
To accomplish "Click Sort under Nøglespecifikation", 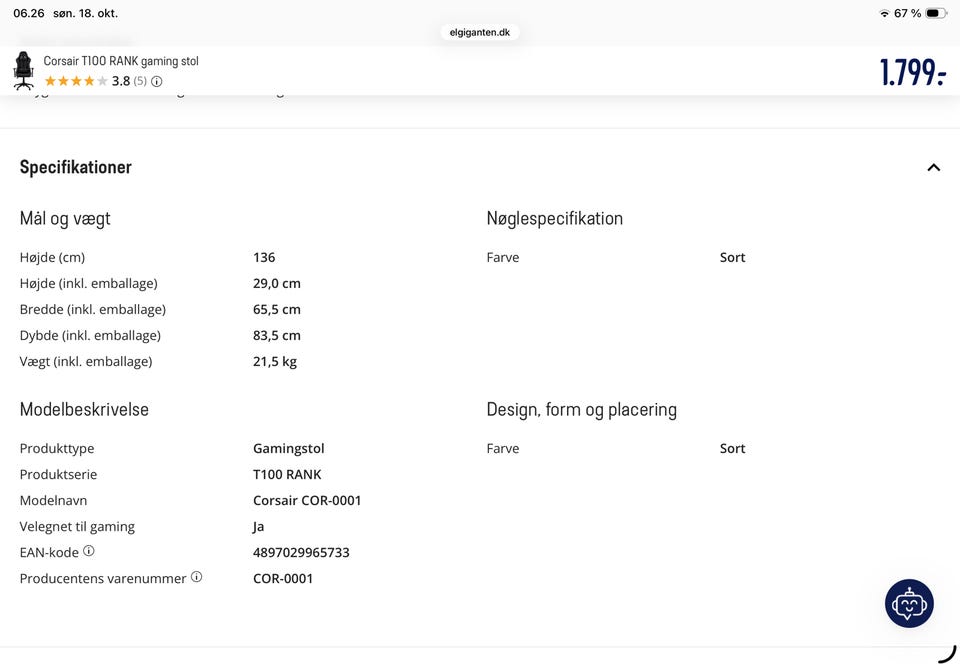I will click(733, 257).
